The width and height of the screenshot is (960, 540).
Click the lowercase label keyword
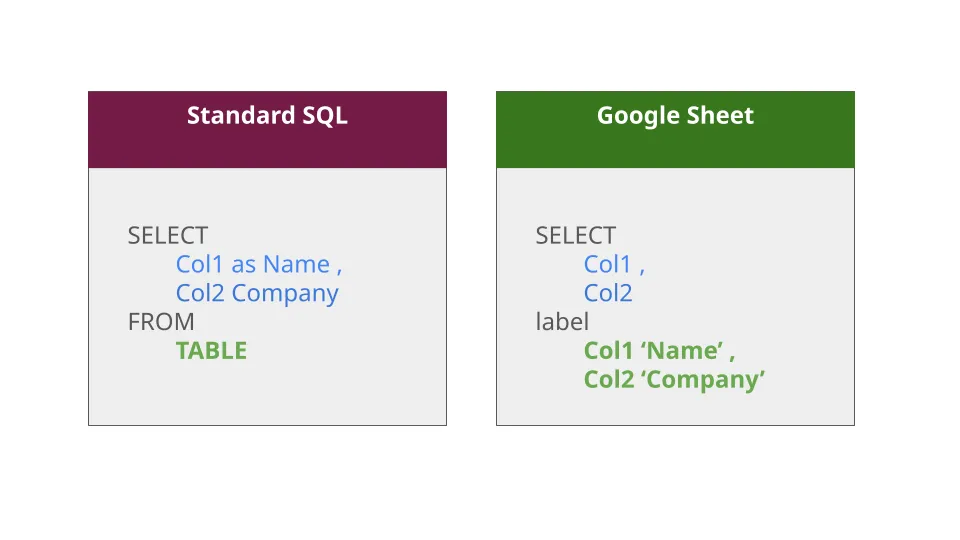coord(562,322)
